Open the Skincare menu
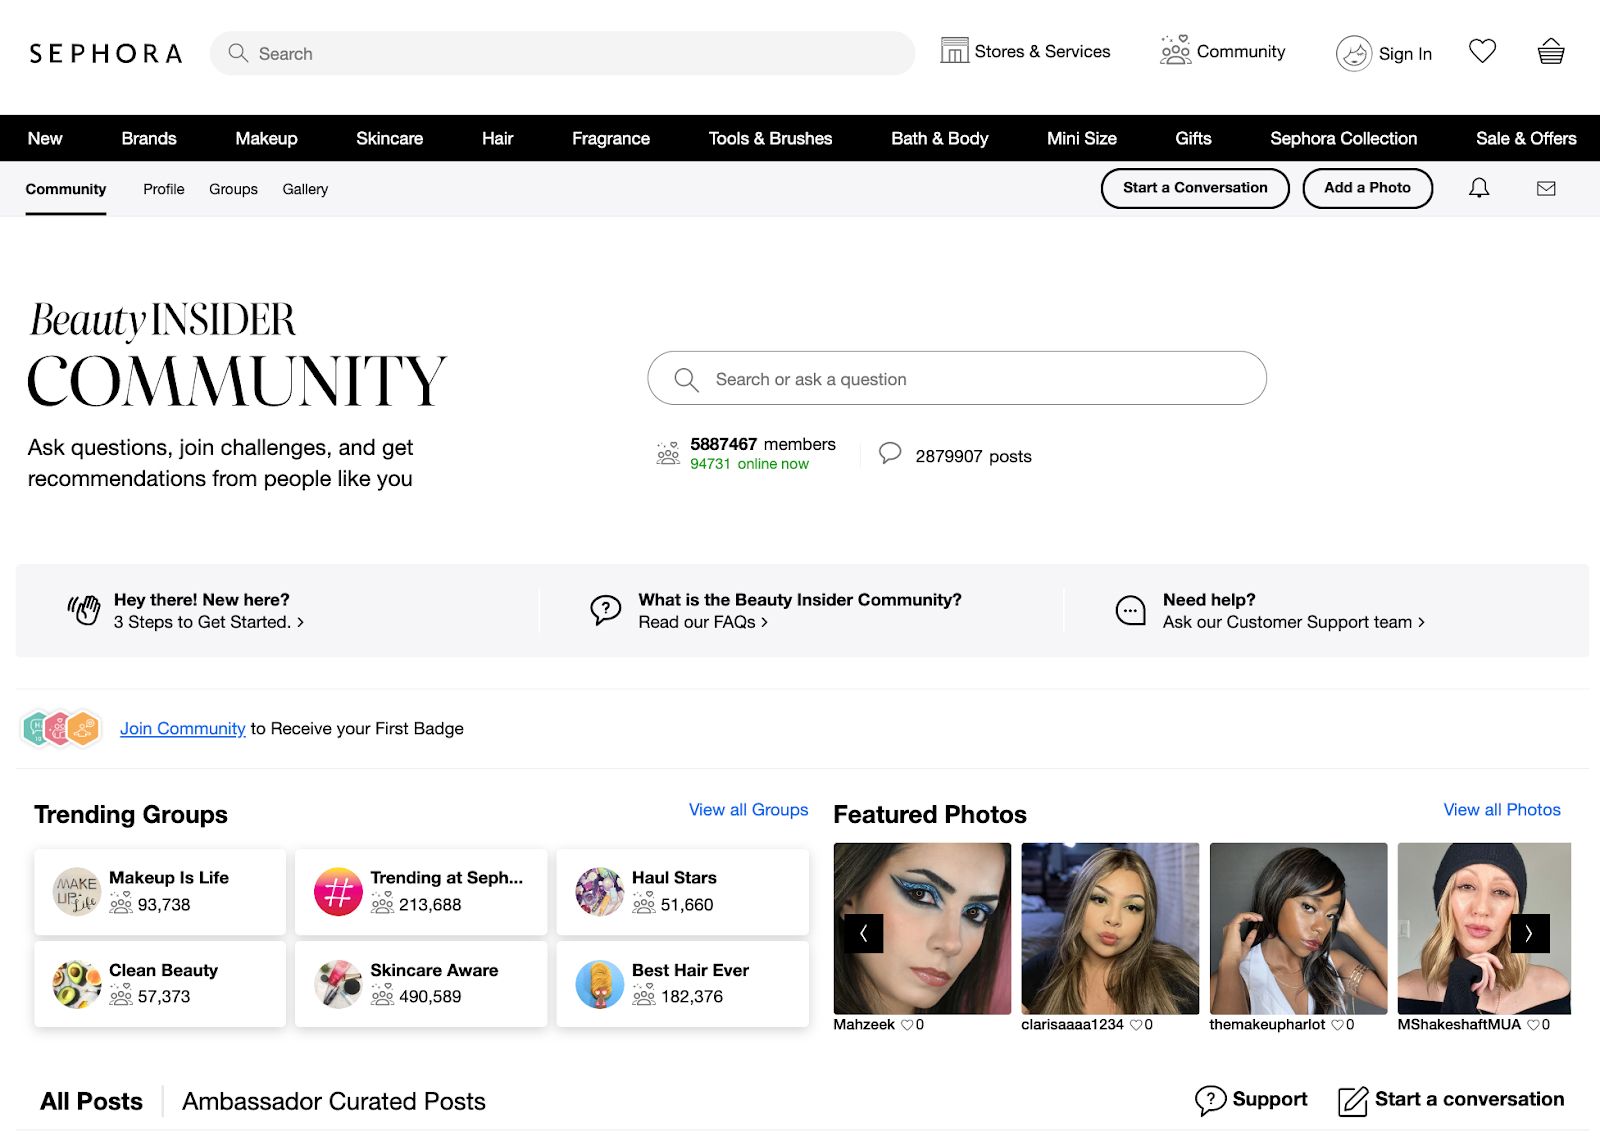Viewport: 1600px width, 1141px height. (389, 138)
